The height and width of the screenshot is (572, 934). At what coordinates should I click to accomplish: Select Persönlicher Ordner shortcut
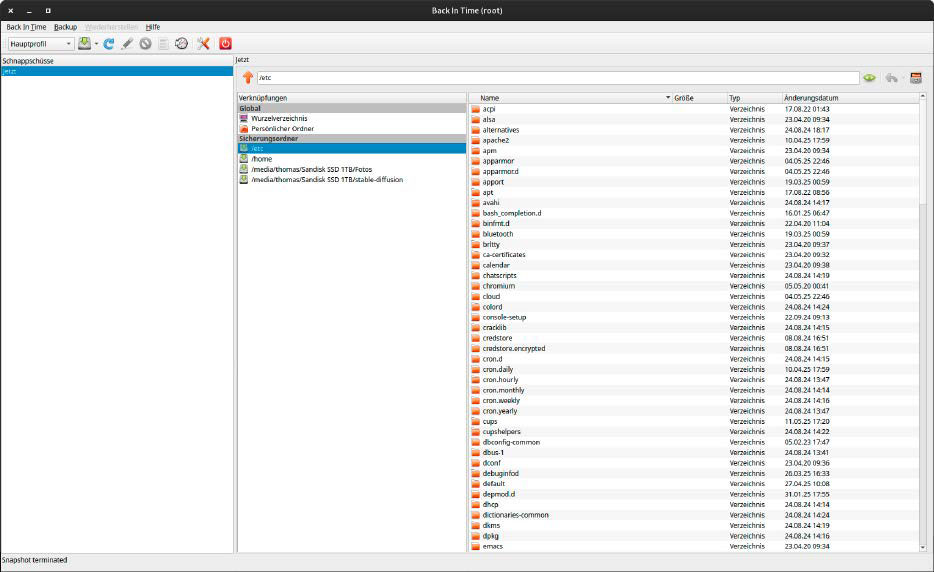(282, 128)
